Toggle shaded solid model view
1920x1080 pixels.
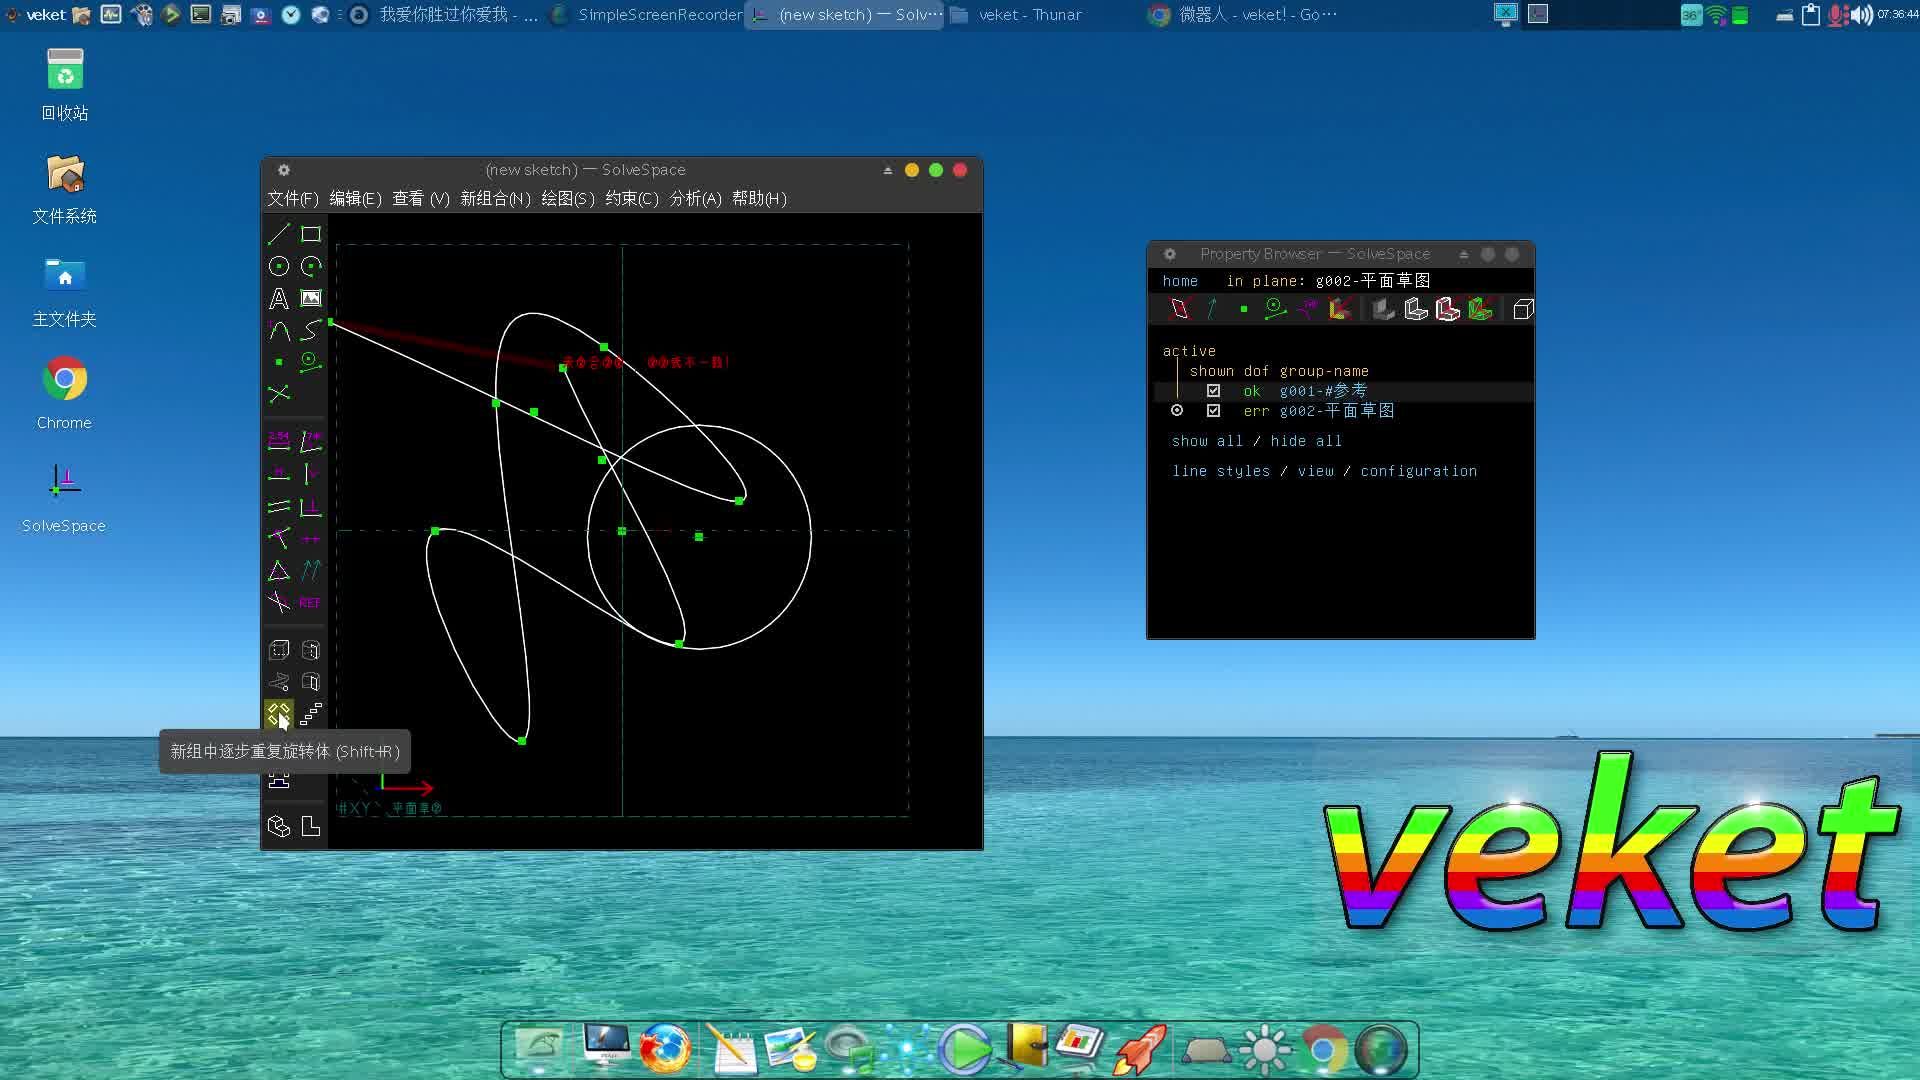pyautogui.click(x=1384, y=310)
